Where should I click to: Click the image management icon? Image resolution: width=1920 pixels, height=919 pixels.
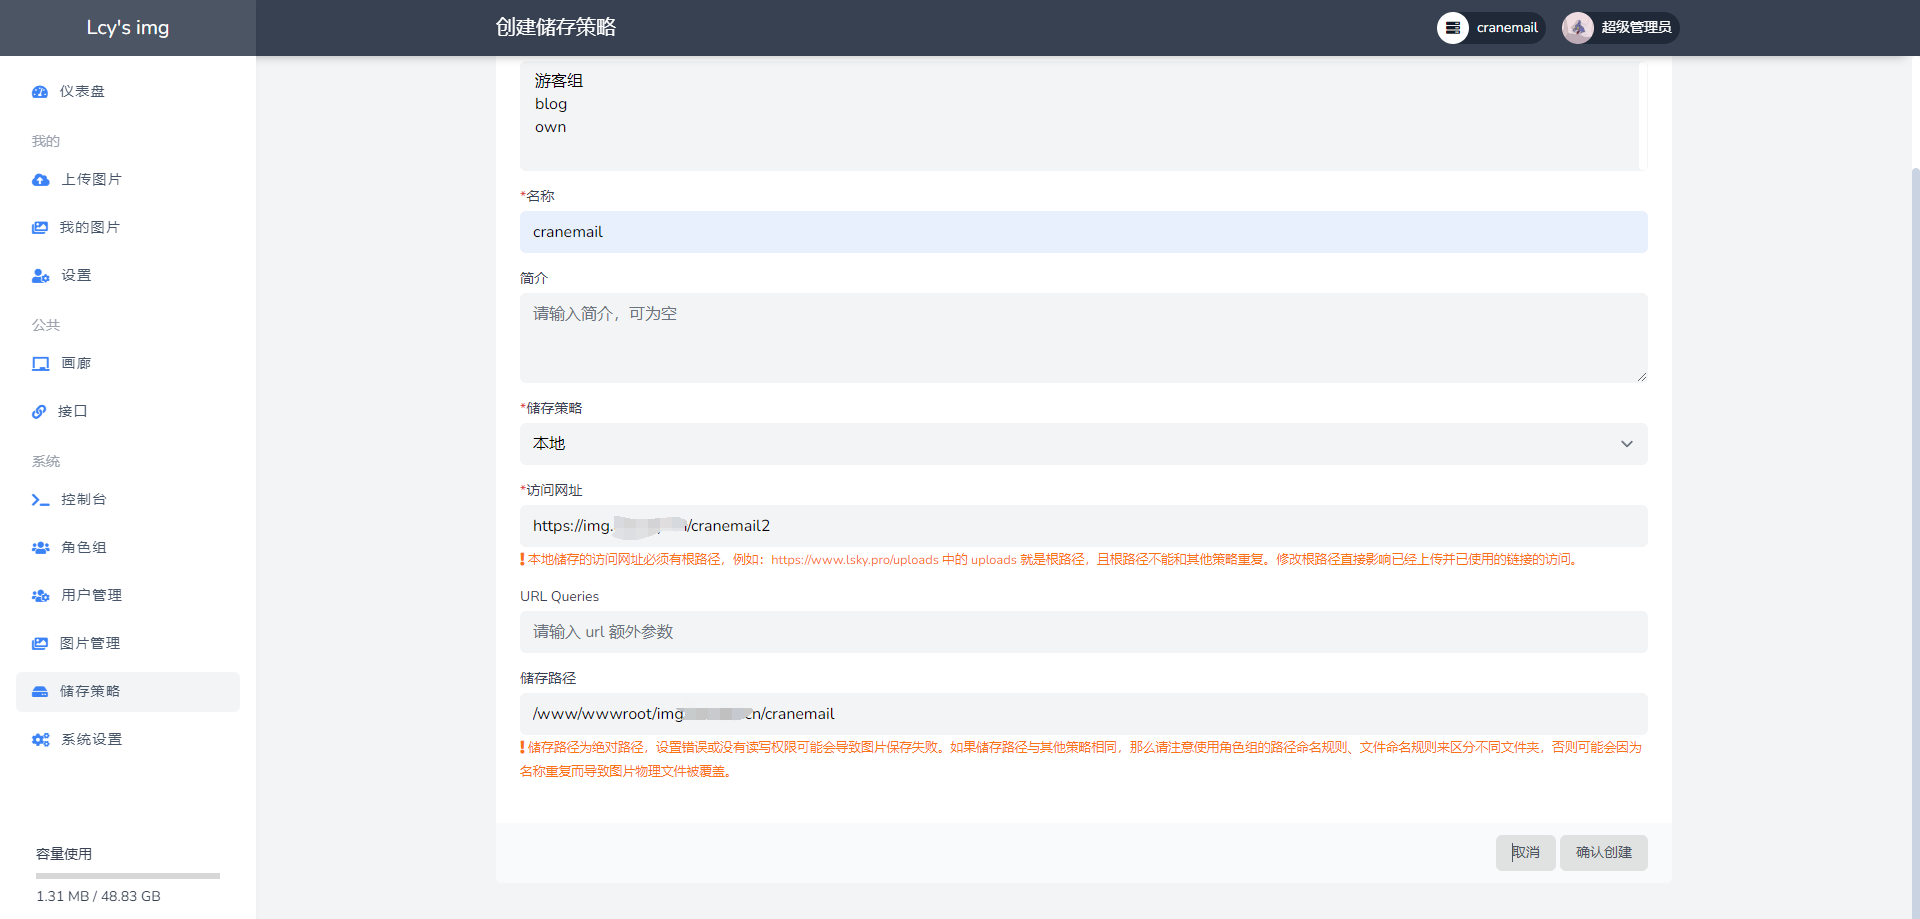[x=40, y=644]
